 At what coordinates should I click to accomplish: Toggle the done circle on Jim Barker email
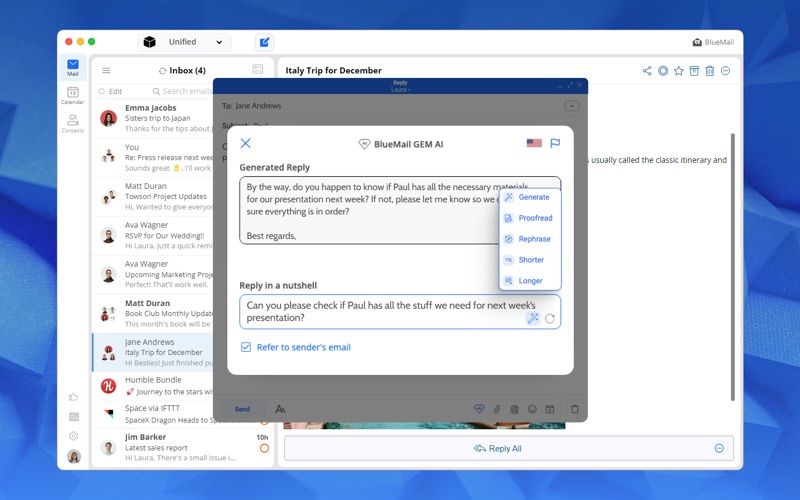pyautogui.click(x=264, y=448)
